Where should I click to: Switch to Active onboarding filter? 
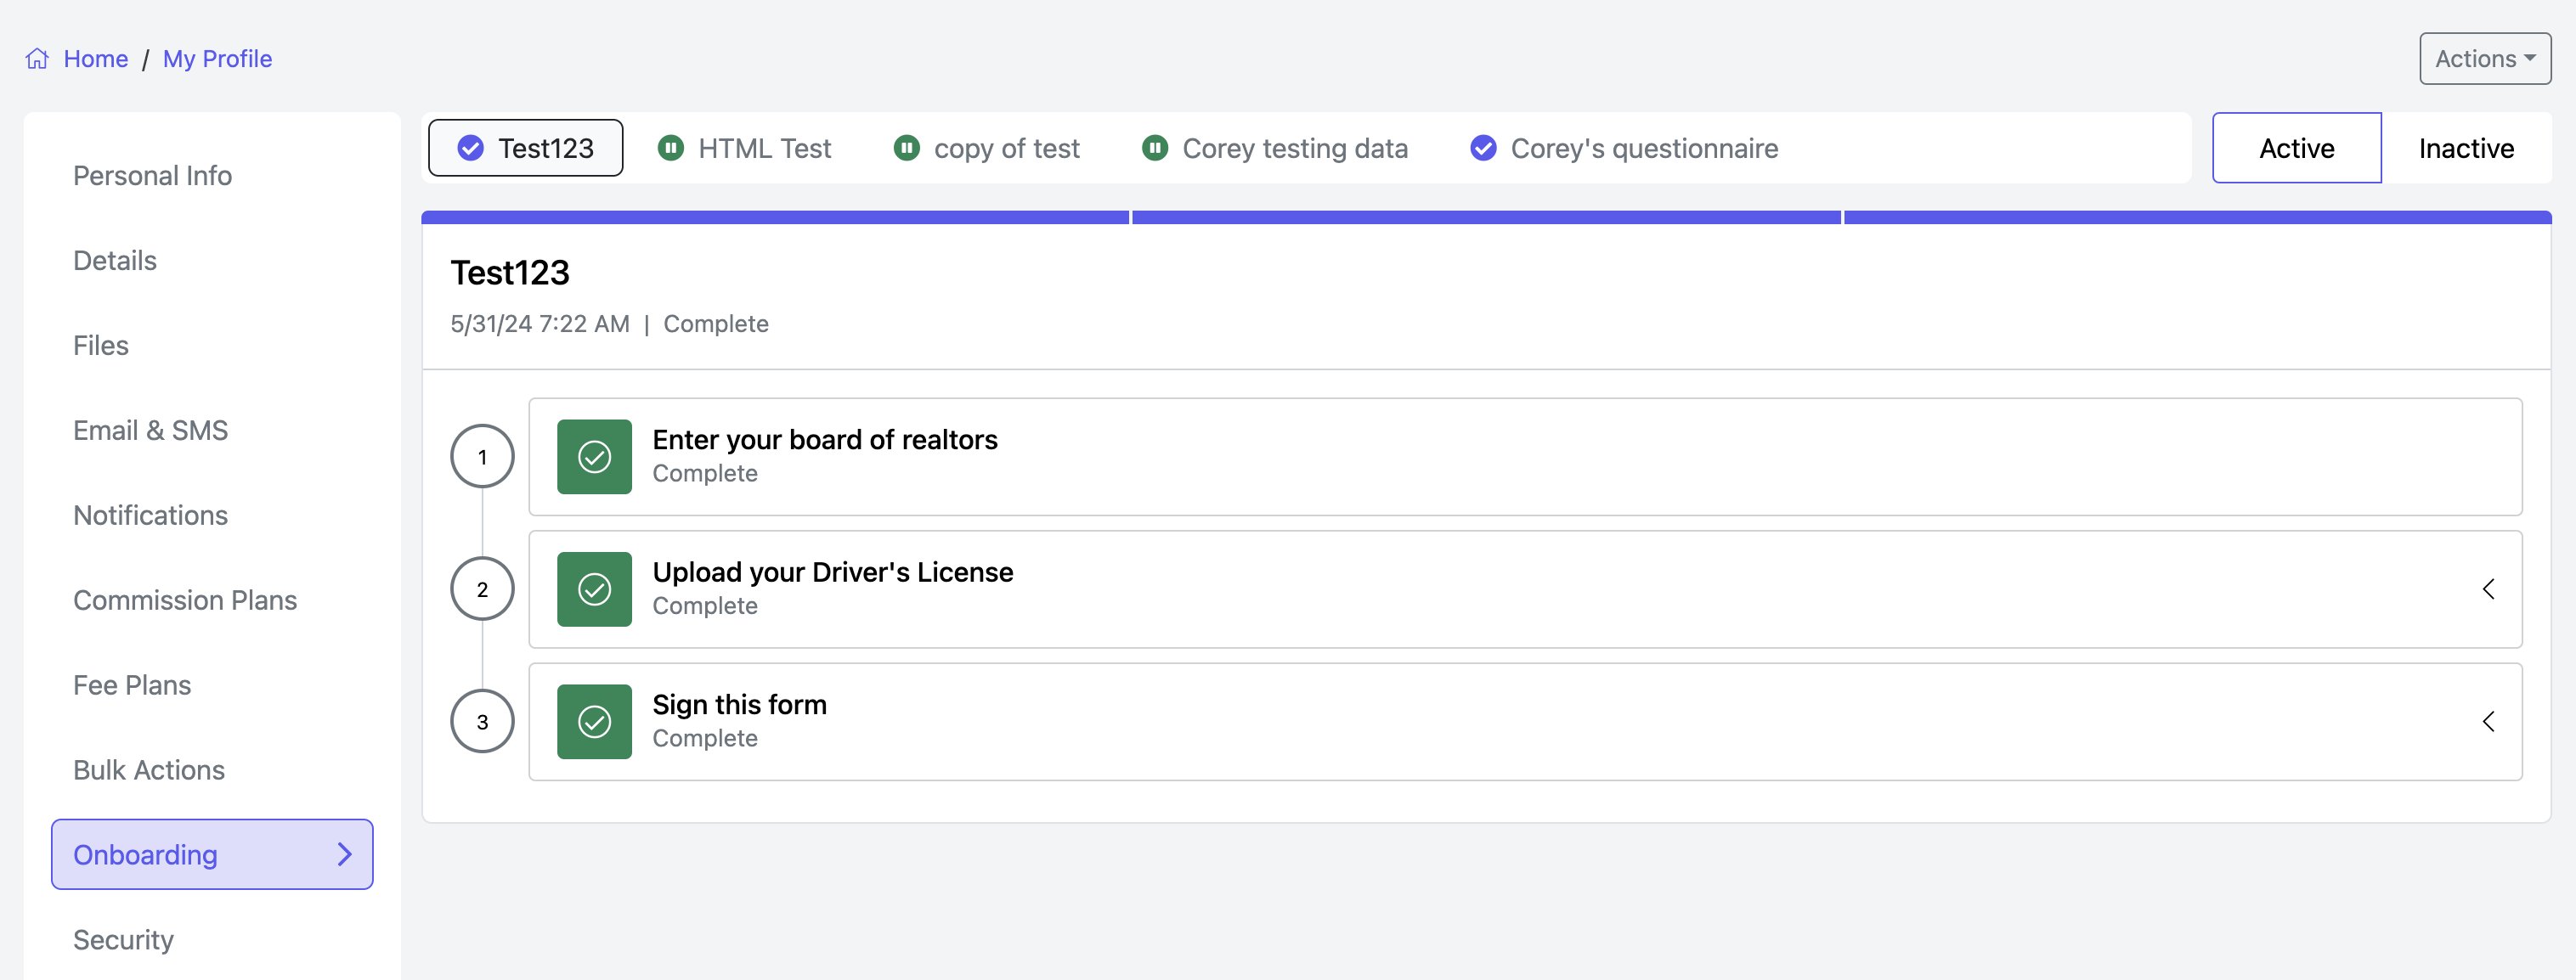tap(2296, 148)
